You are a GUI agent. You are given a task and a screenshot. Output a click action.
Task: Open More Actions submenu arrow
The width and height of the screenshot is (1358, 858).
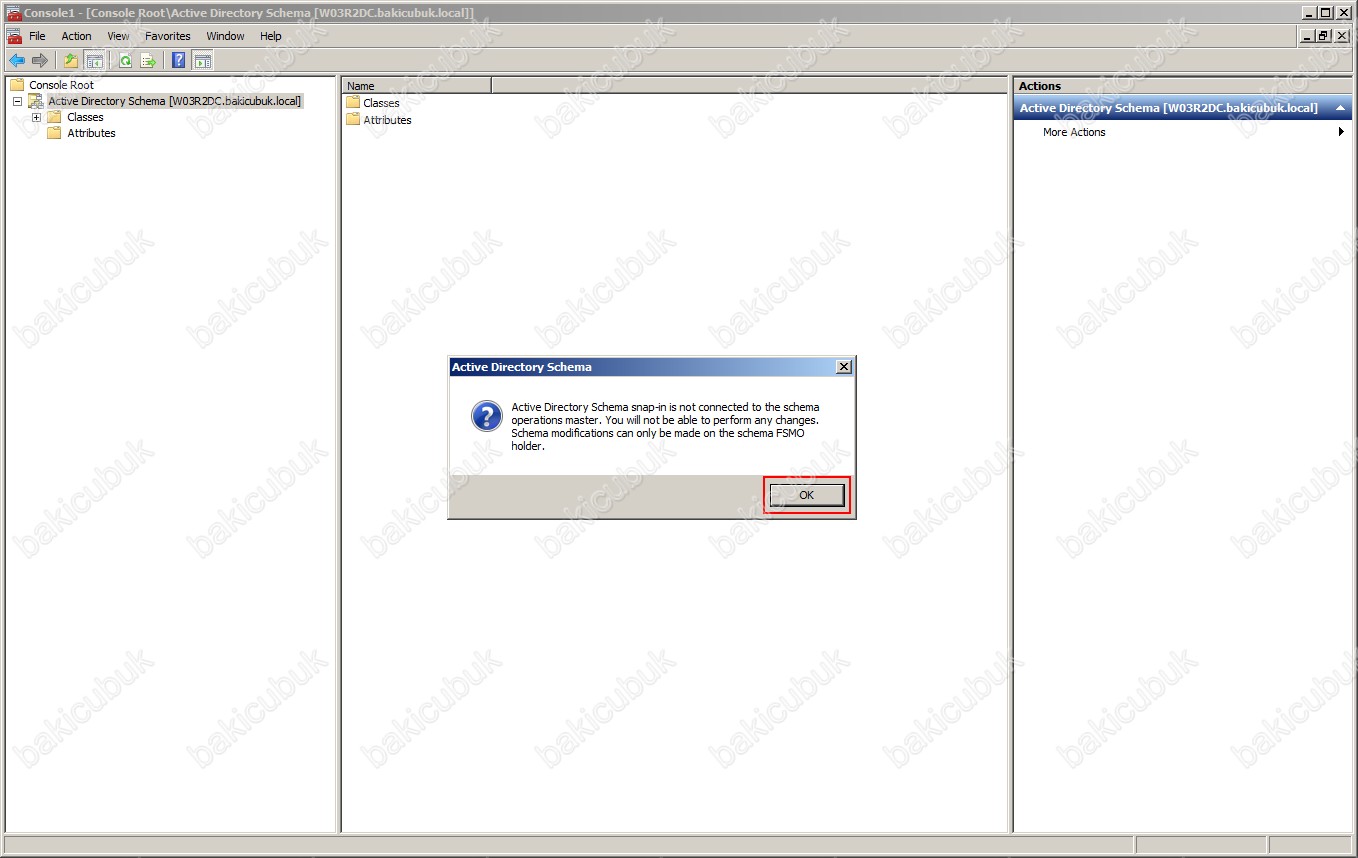[x=1341, y=132]
